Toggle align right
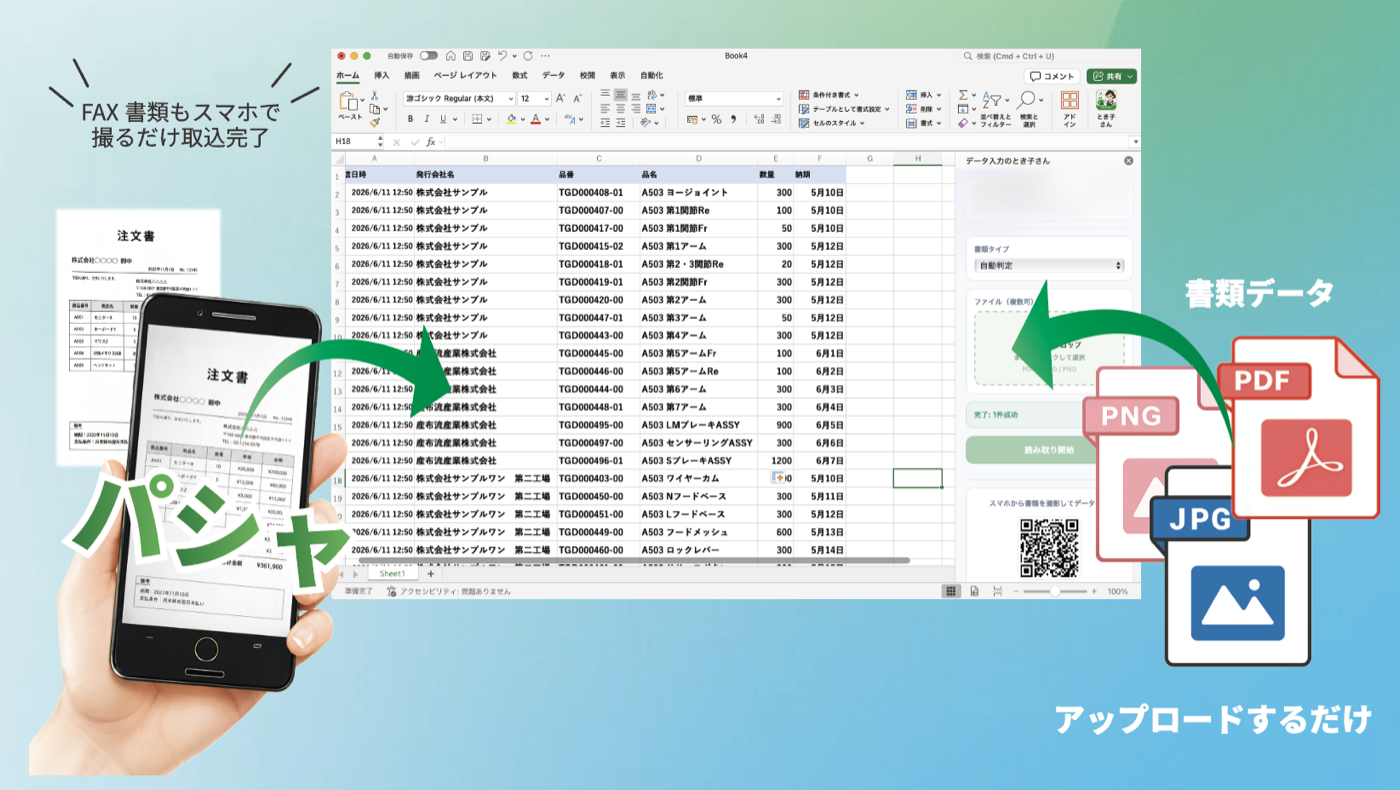Image resolution: width=1400 pixels, height=790 pixels. pos(636,109)
